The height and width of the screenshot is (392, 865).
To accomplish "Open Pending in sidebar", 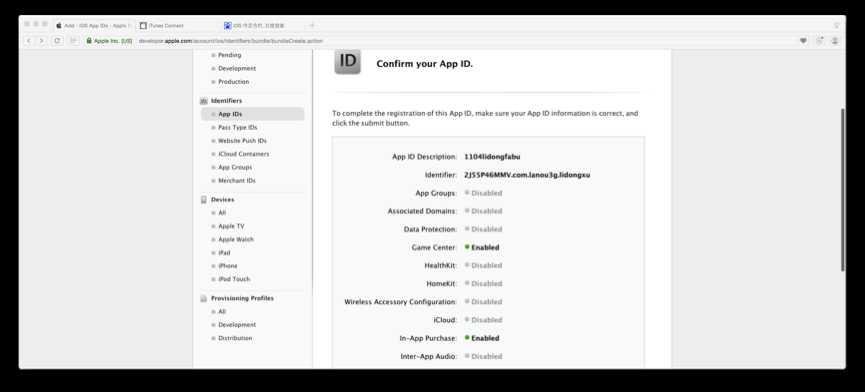I will pyautogui.click(x=229, y=55).
